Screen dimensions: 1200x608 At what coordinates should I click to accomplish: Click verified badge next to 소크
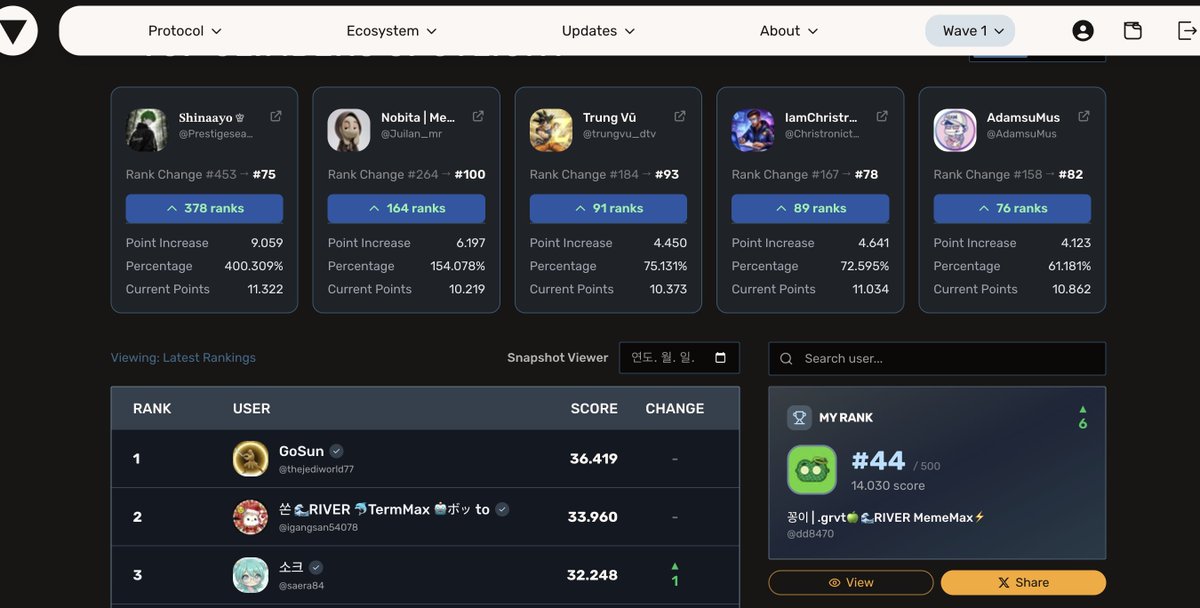click(316, 567)
